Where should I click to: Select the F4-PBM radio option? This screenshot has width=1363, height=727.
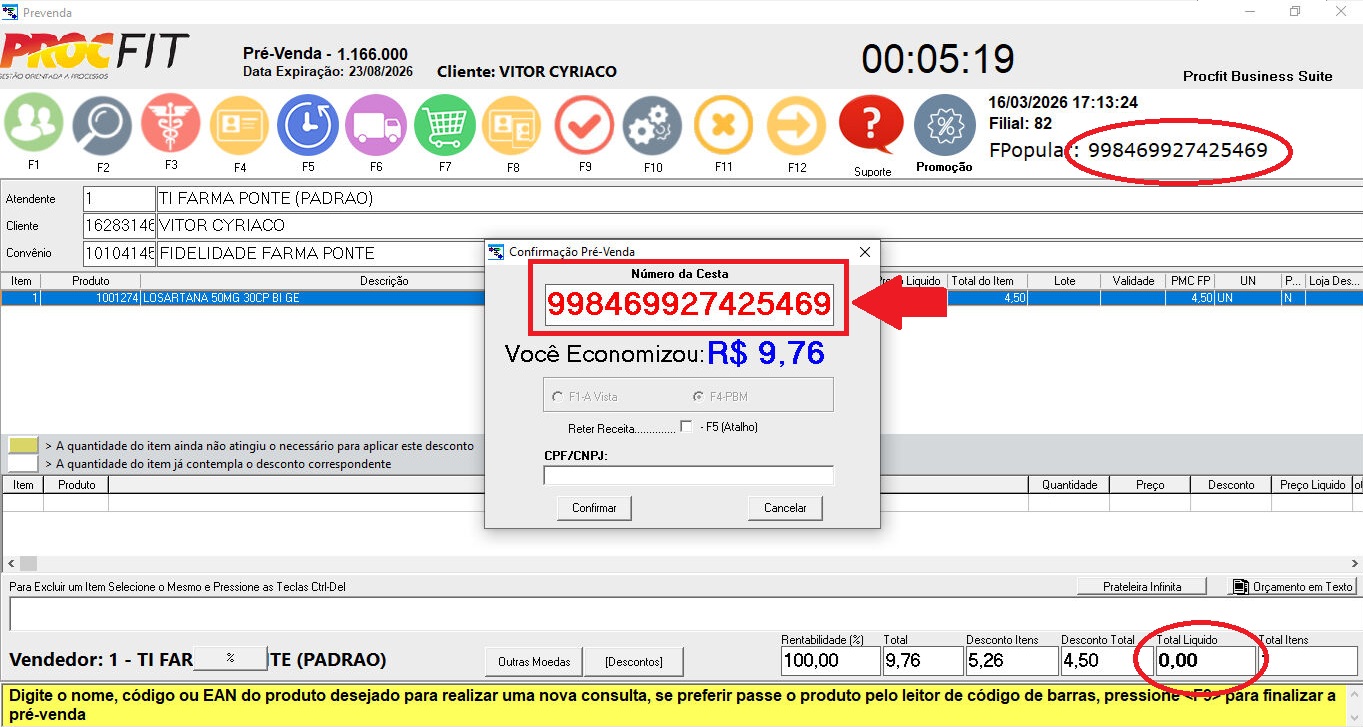coord(699,397)
